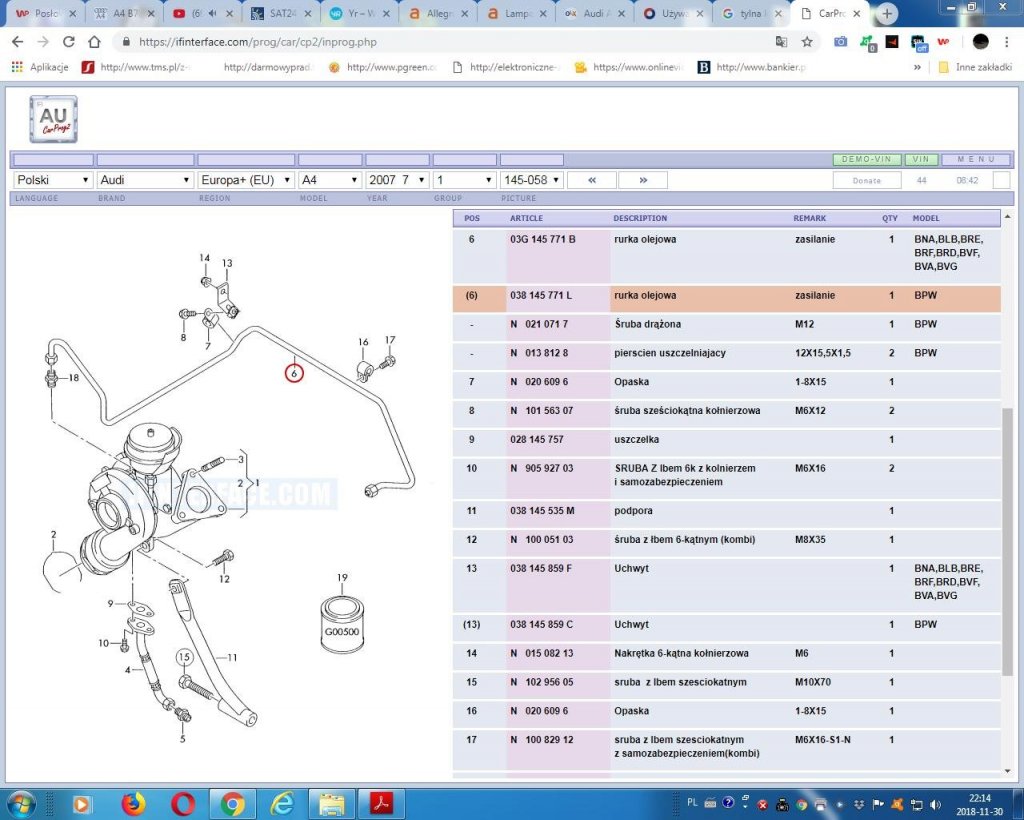
Task: Select the highlighted 038 145 771 L row
Action: point(726,298)
